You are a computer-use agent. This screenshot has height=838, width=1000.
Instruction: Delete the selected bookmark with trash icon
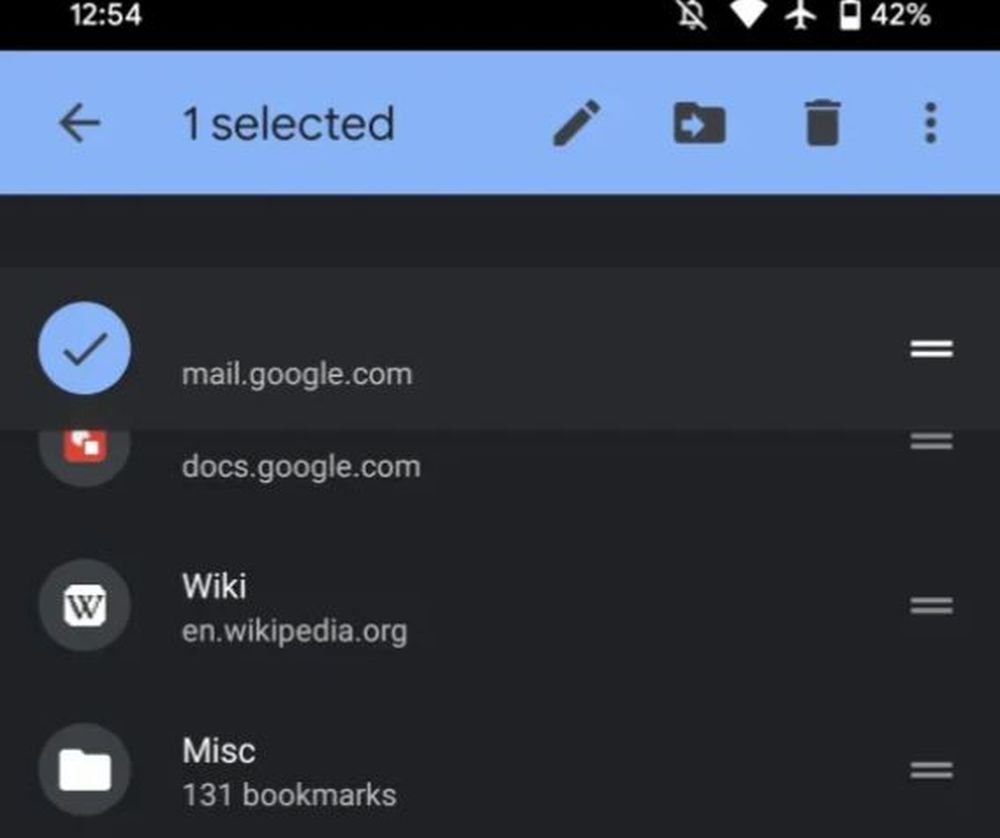pyautogui.click(x=822, y=124)
